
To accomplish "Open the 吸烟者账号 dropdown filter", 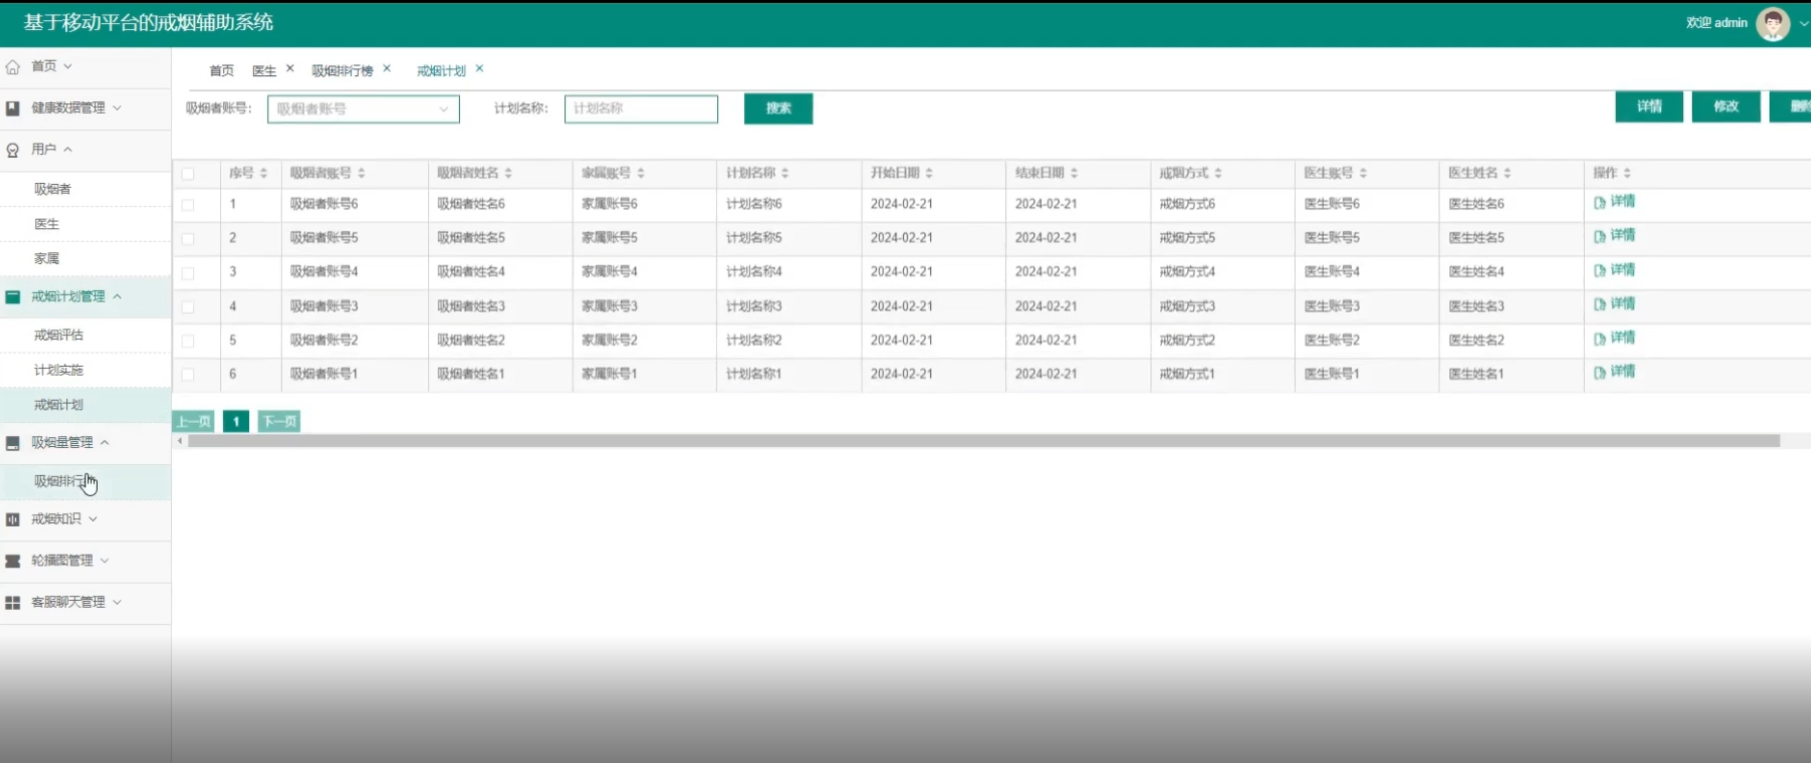I will [363, 109].
